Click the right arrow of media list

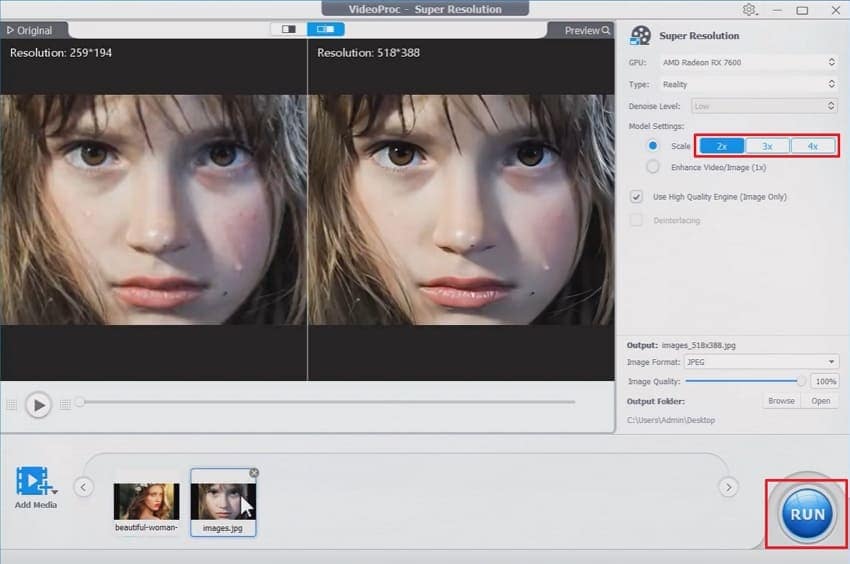[729, 486]
